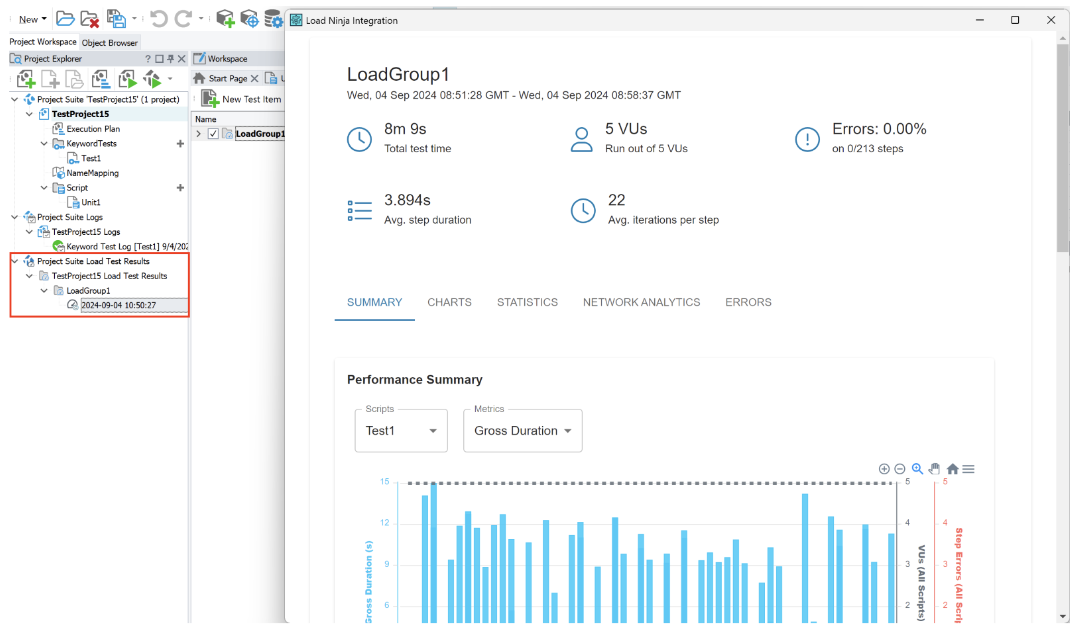Collapse the KeywordTests tree node
1076x636 pixels.
44,144
